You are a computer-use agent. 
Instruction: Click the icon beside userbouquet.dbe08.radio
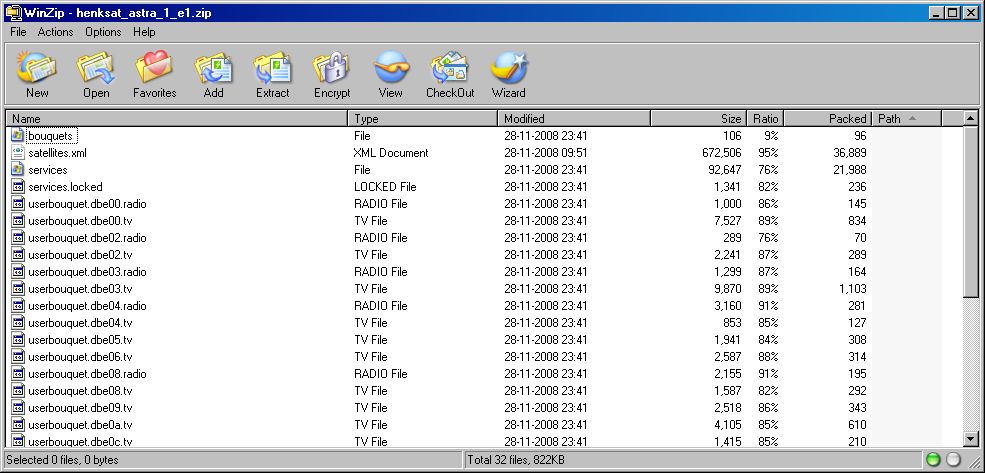tap(18, 373)
